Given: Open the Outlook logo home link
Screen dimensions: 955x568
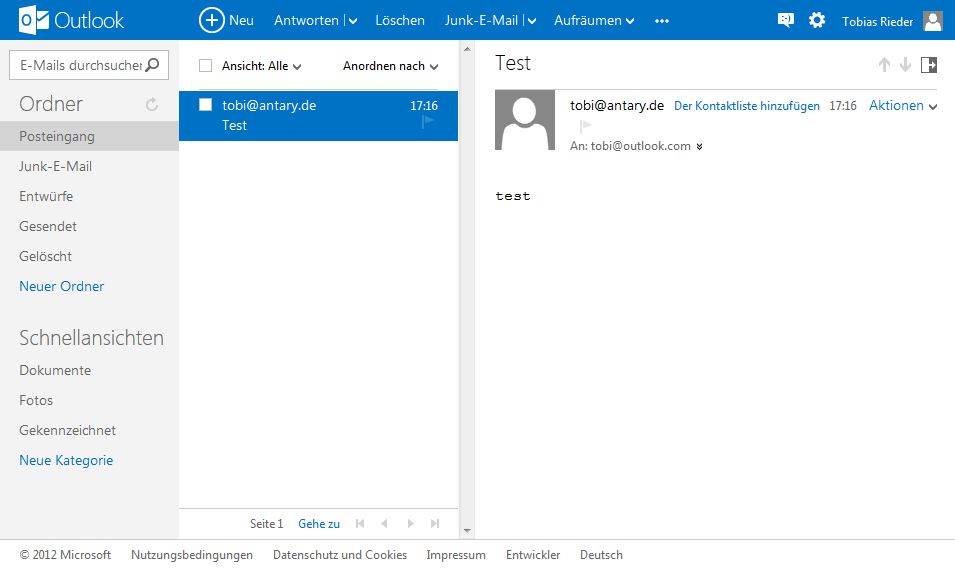Looking at the screenshot, I should point(71,20).
